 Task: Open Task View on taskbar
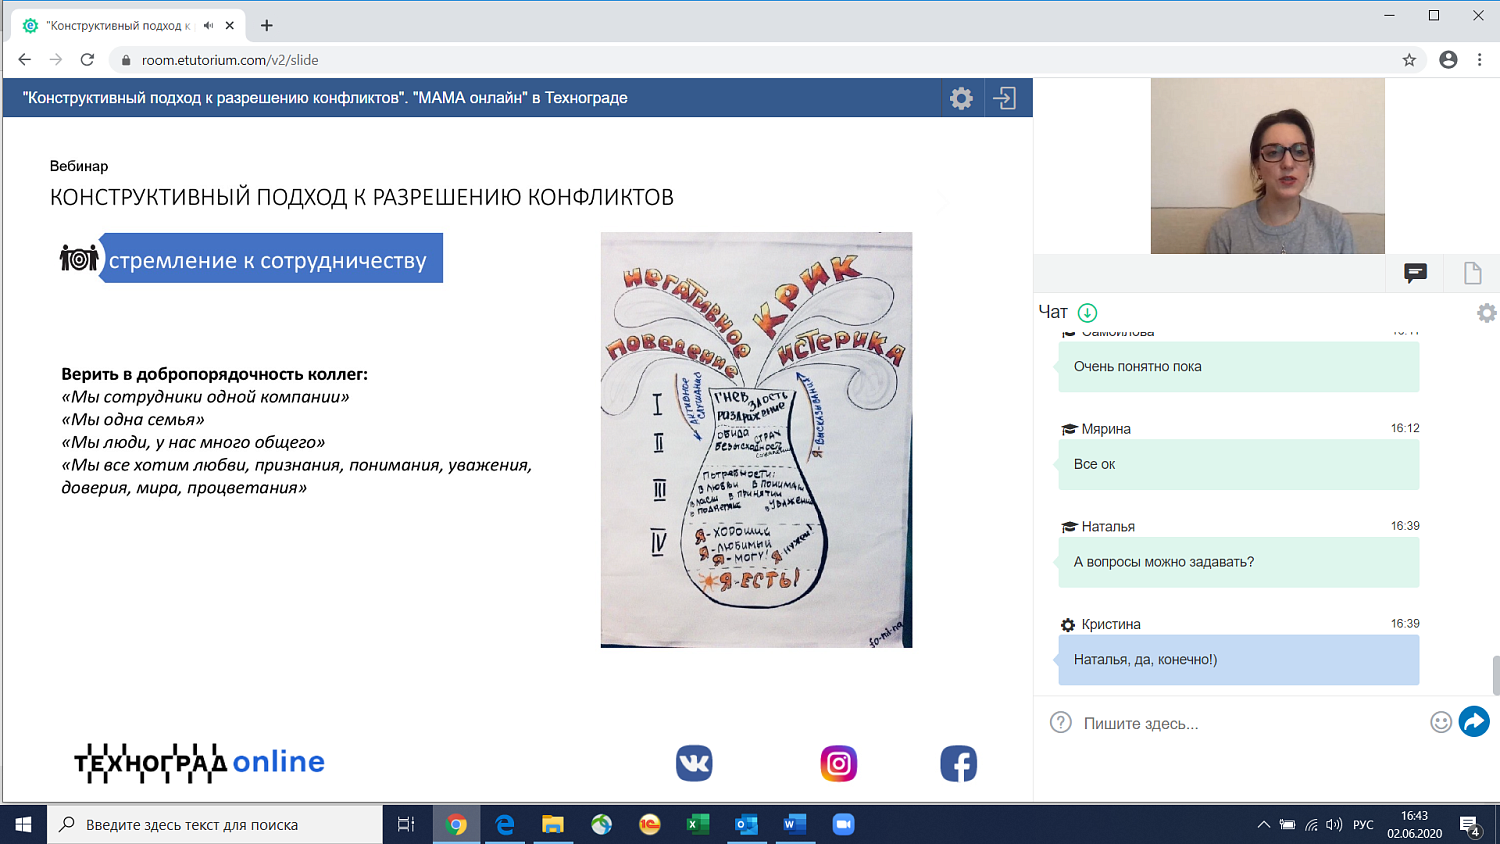(x=406, y=825)
